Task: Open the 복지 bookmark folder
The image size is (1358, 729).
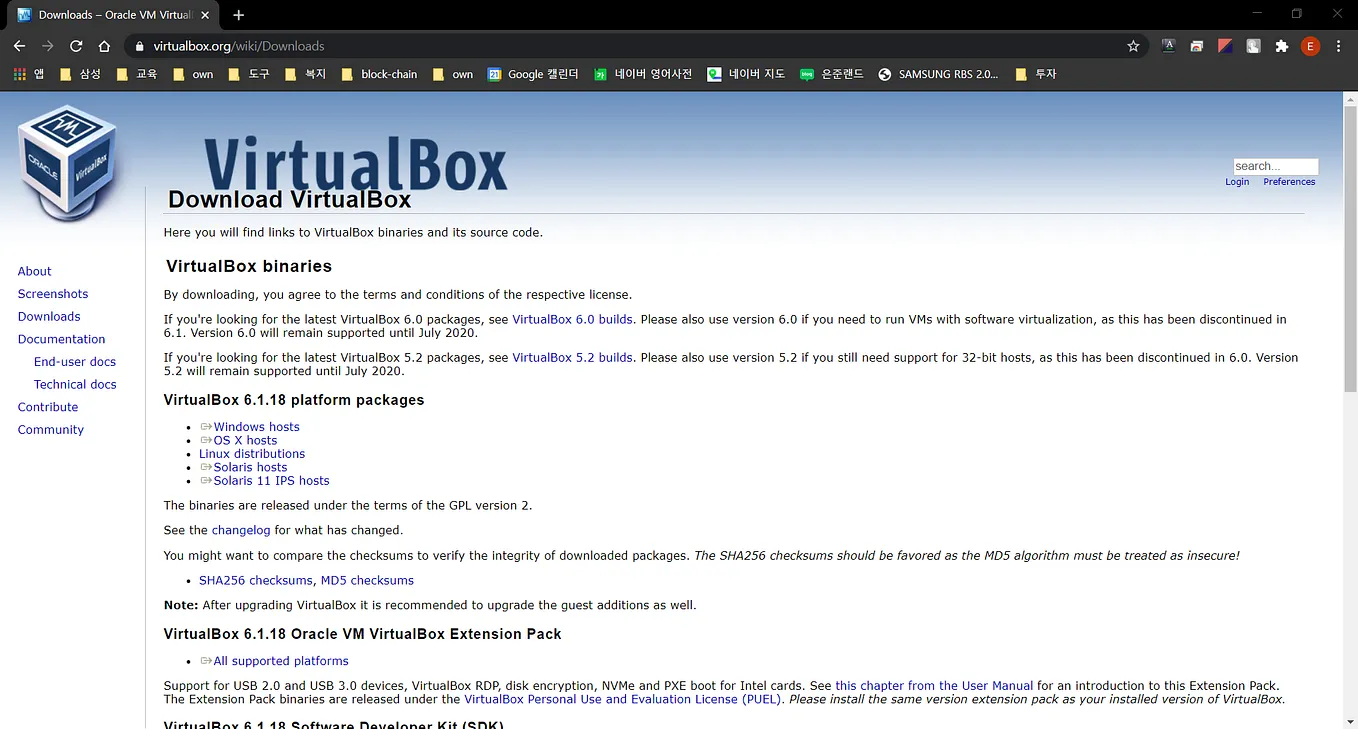Action: (305, 74)
